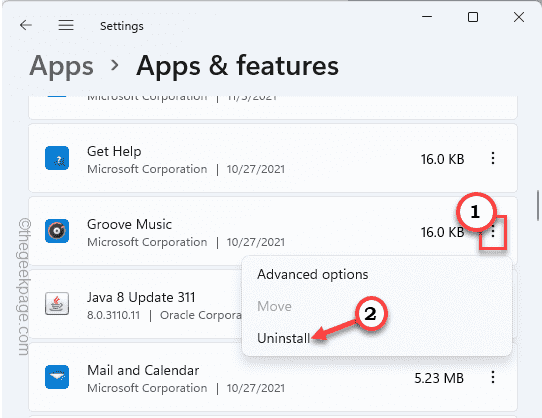This screenshot has width=542, height=418.
Task: Select the Mail and Calendar app name
Action: click(x=143, y=370)
